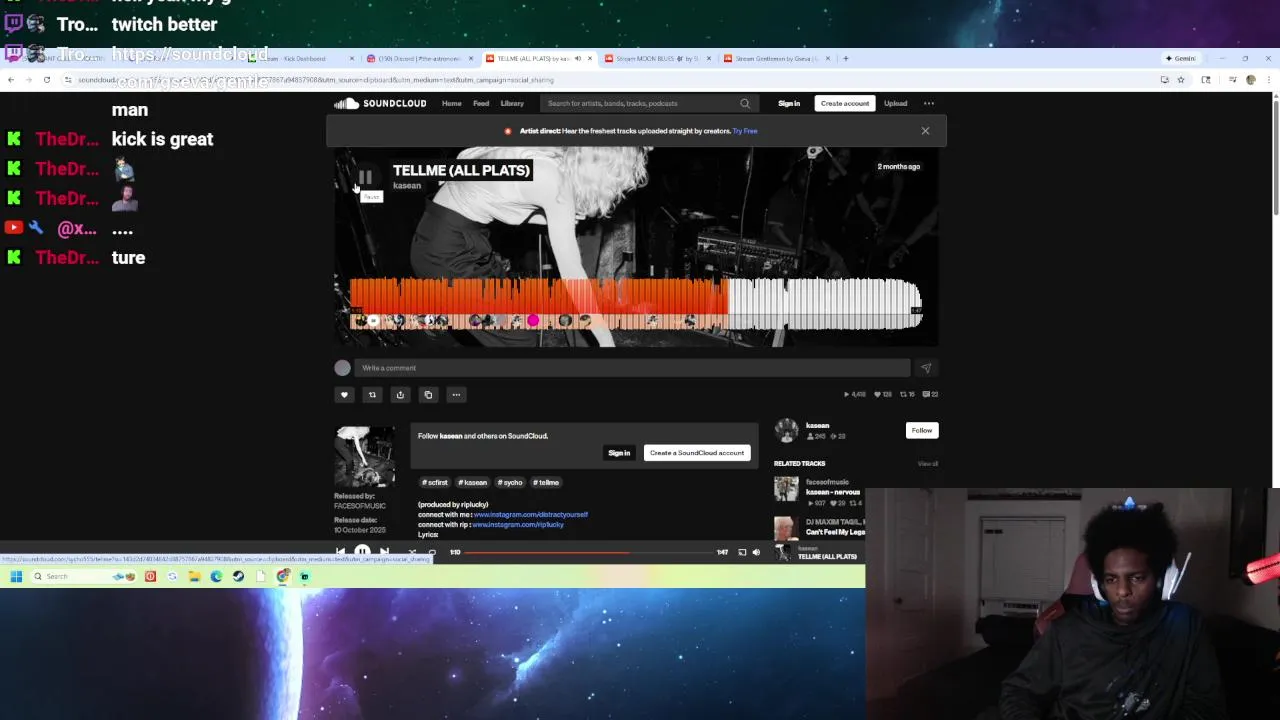Open File Explorer from the taskbar
Image resolution: width=1280 pixels, height=720 pixels.
pos(194,576)
